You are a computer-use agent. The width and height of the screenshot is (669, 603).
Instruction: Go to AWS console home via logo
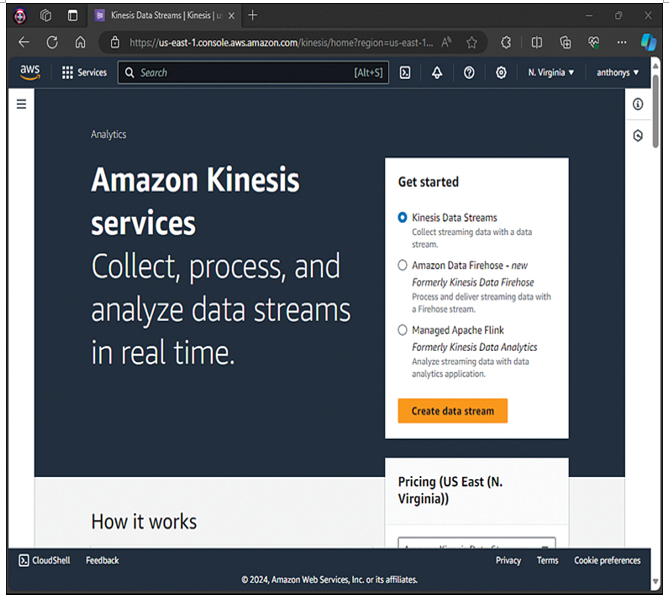click(30, 72)
